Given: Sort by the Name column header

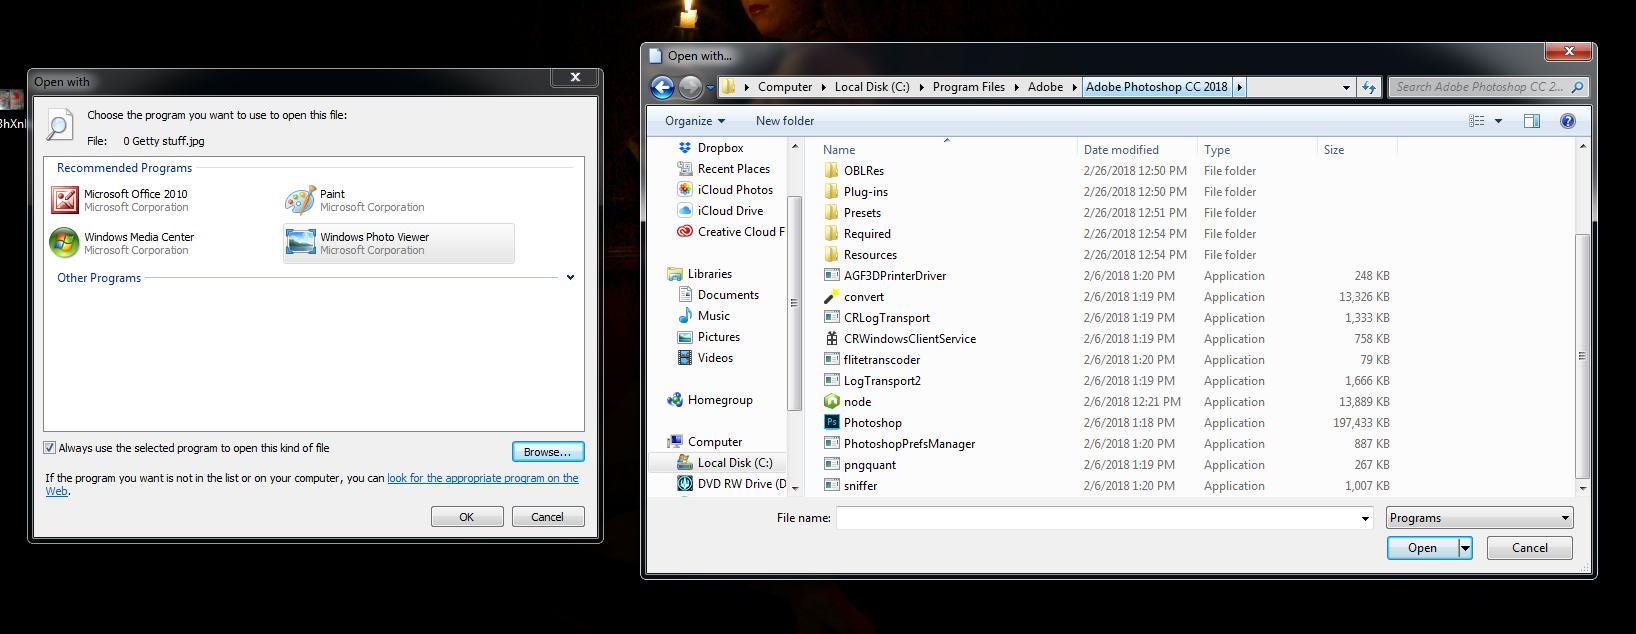Looking at the screenshot, I should 946,150.
